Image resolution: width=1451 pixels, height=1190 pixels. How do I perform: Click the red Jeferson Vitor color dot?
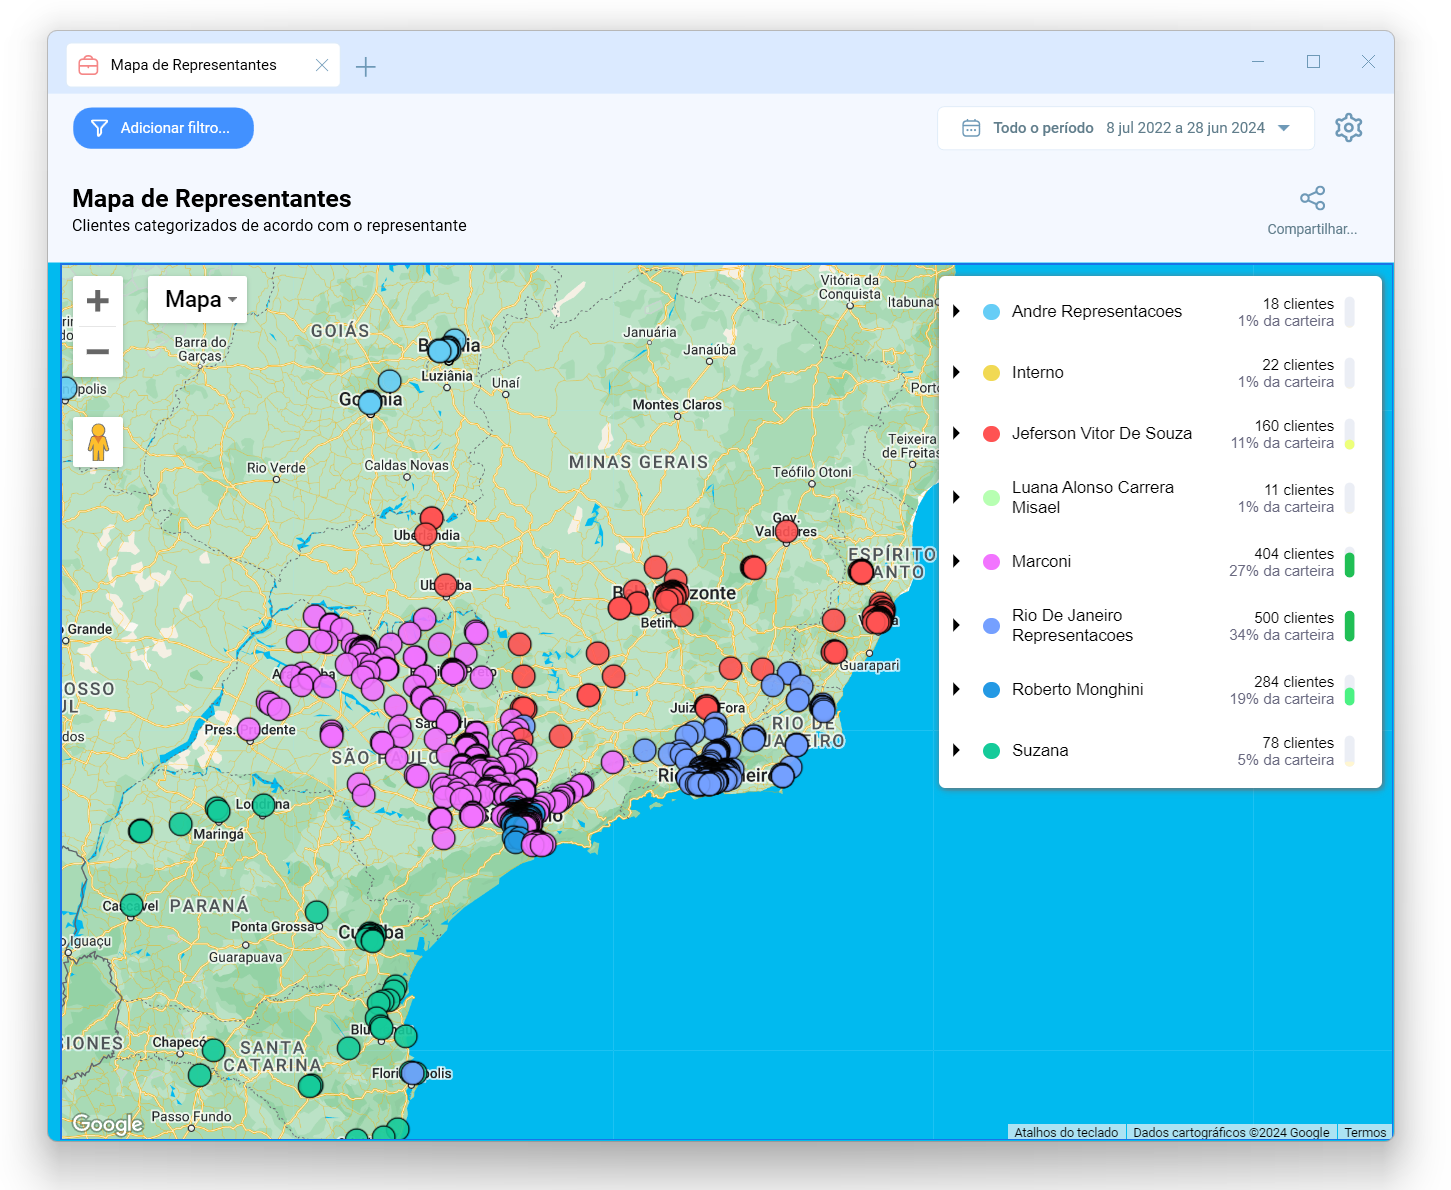click(991, 434)
